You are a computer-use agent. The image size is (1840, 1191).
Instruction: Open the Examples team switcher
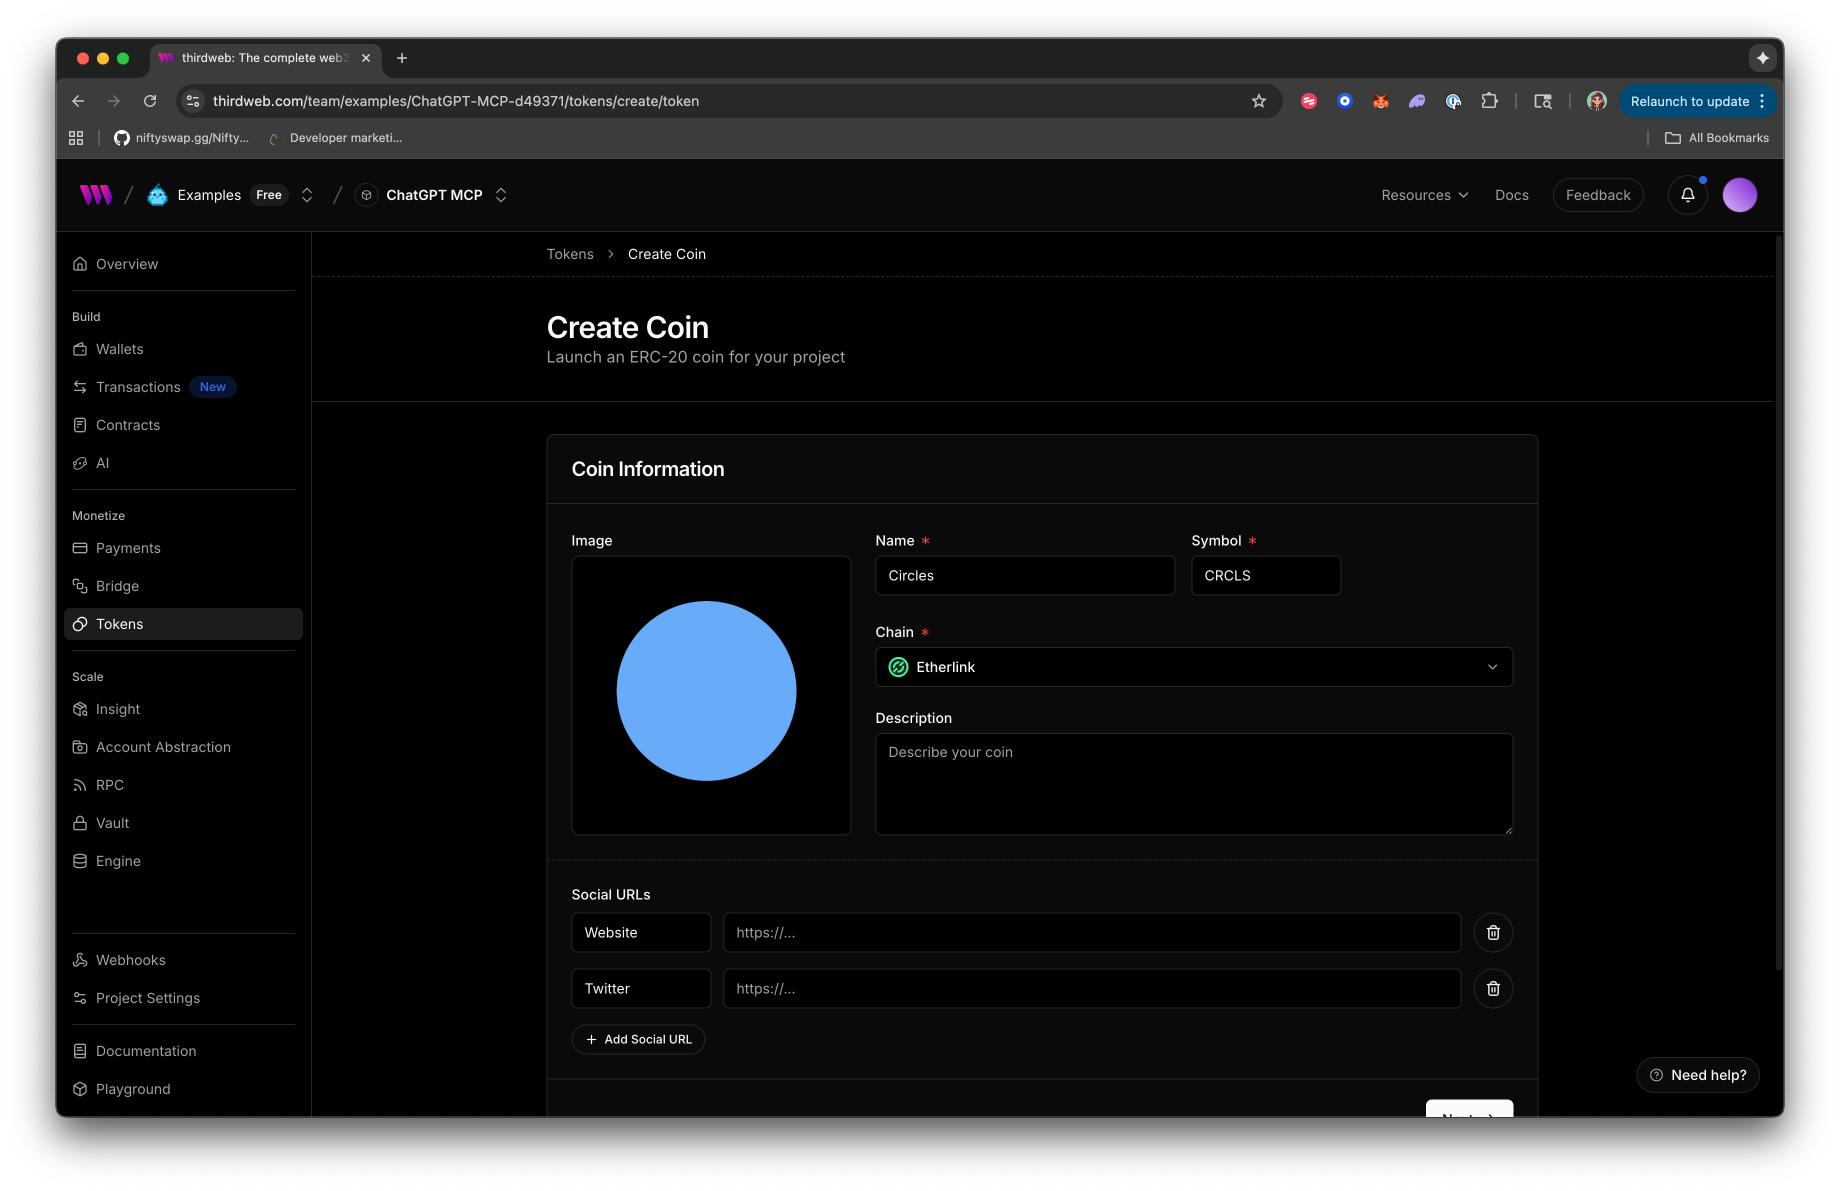[x=307, y=195]
